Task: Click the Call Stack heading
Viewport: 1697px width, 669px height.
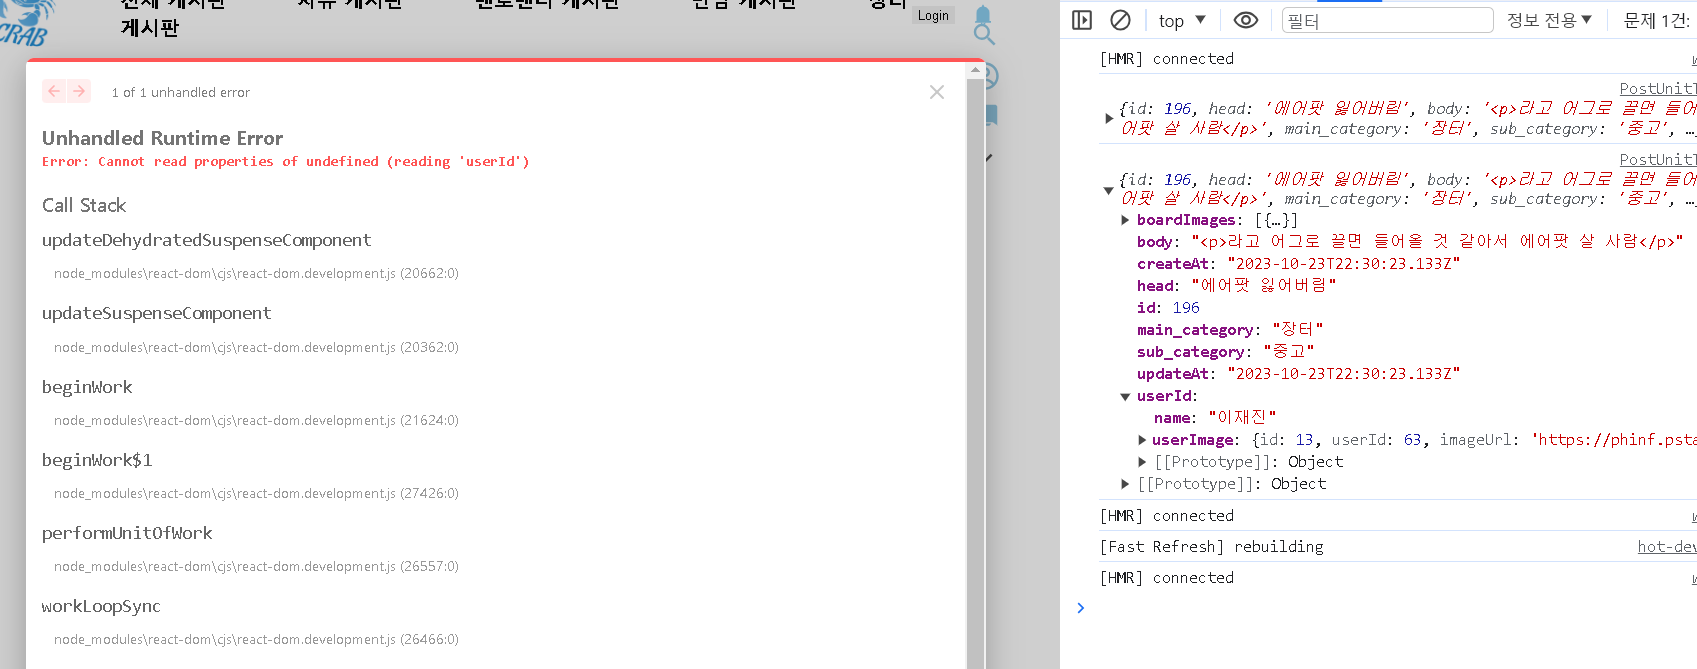Action: [84, 205]
